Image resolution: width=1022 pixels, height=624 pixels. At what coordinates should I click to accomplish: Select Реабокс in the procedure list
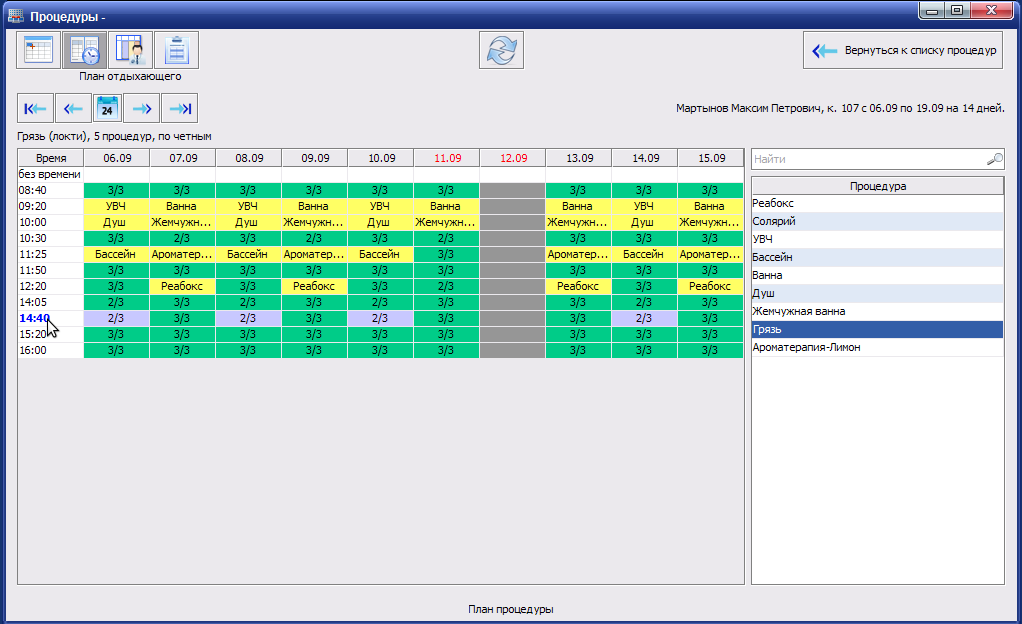pyautogui.click(x=877, y=203)
